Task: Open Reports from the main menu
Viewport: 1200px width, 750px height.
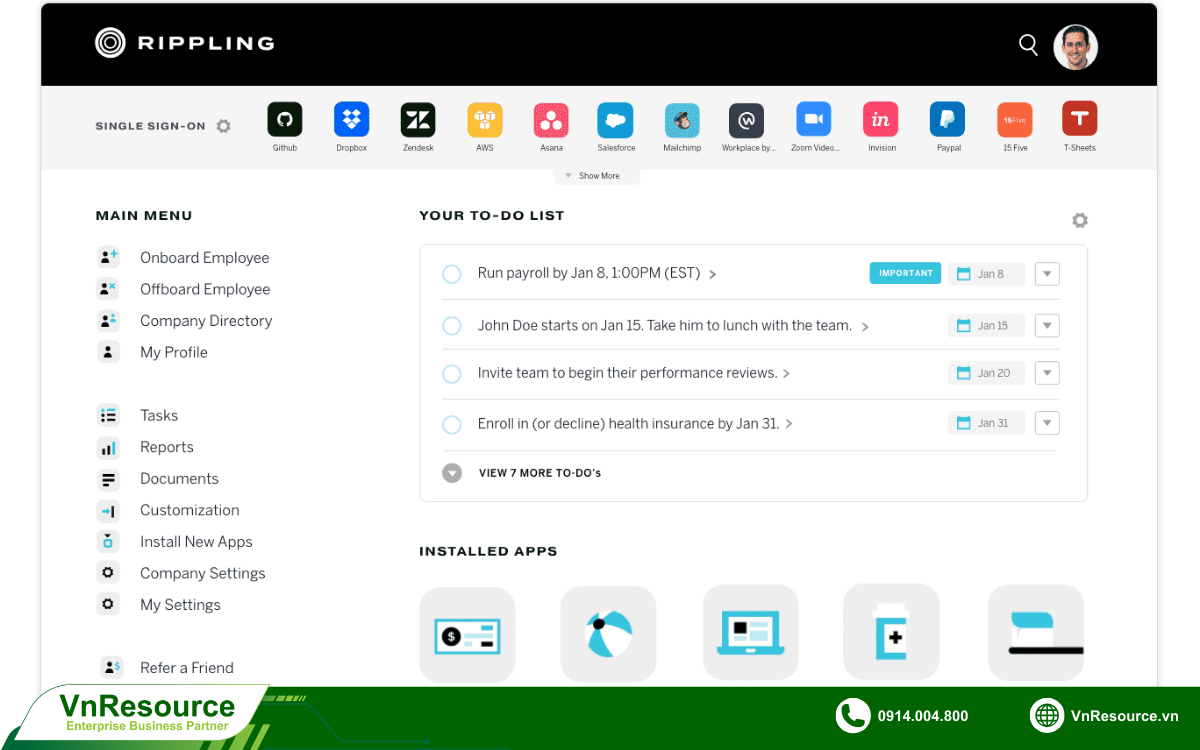Action: [x=166, y=447]
